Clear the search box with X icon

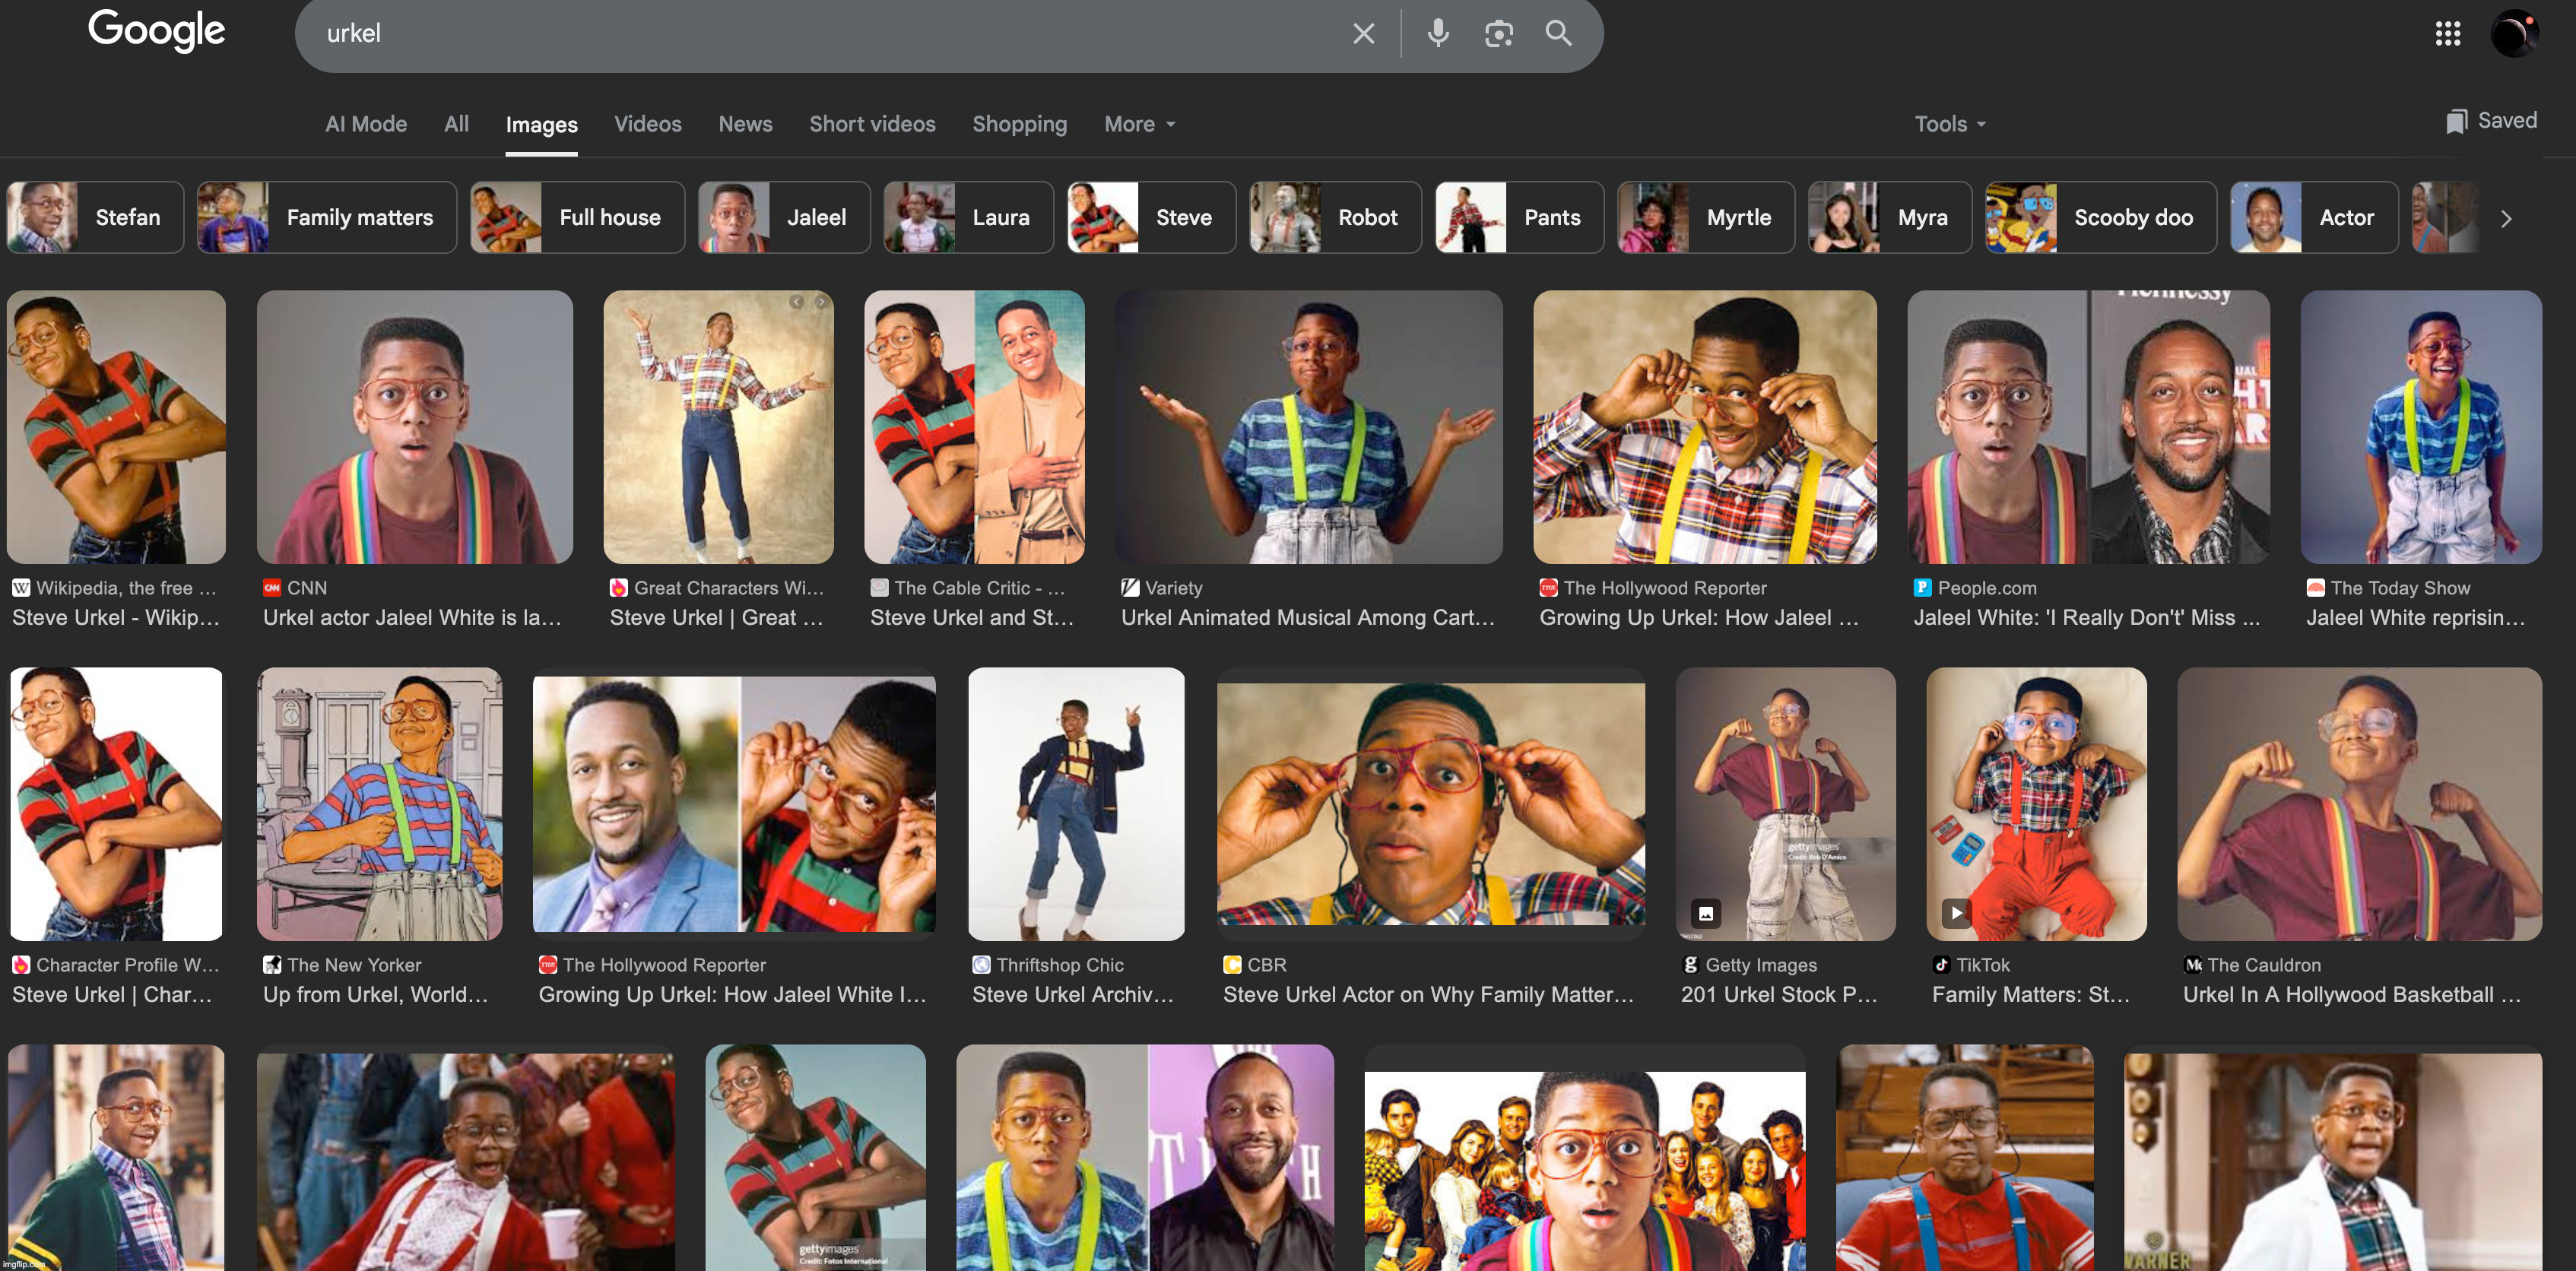(1363, 34)
